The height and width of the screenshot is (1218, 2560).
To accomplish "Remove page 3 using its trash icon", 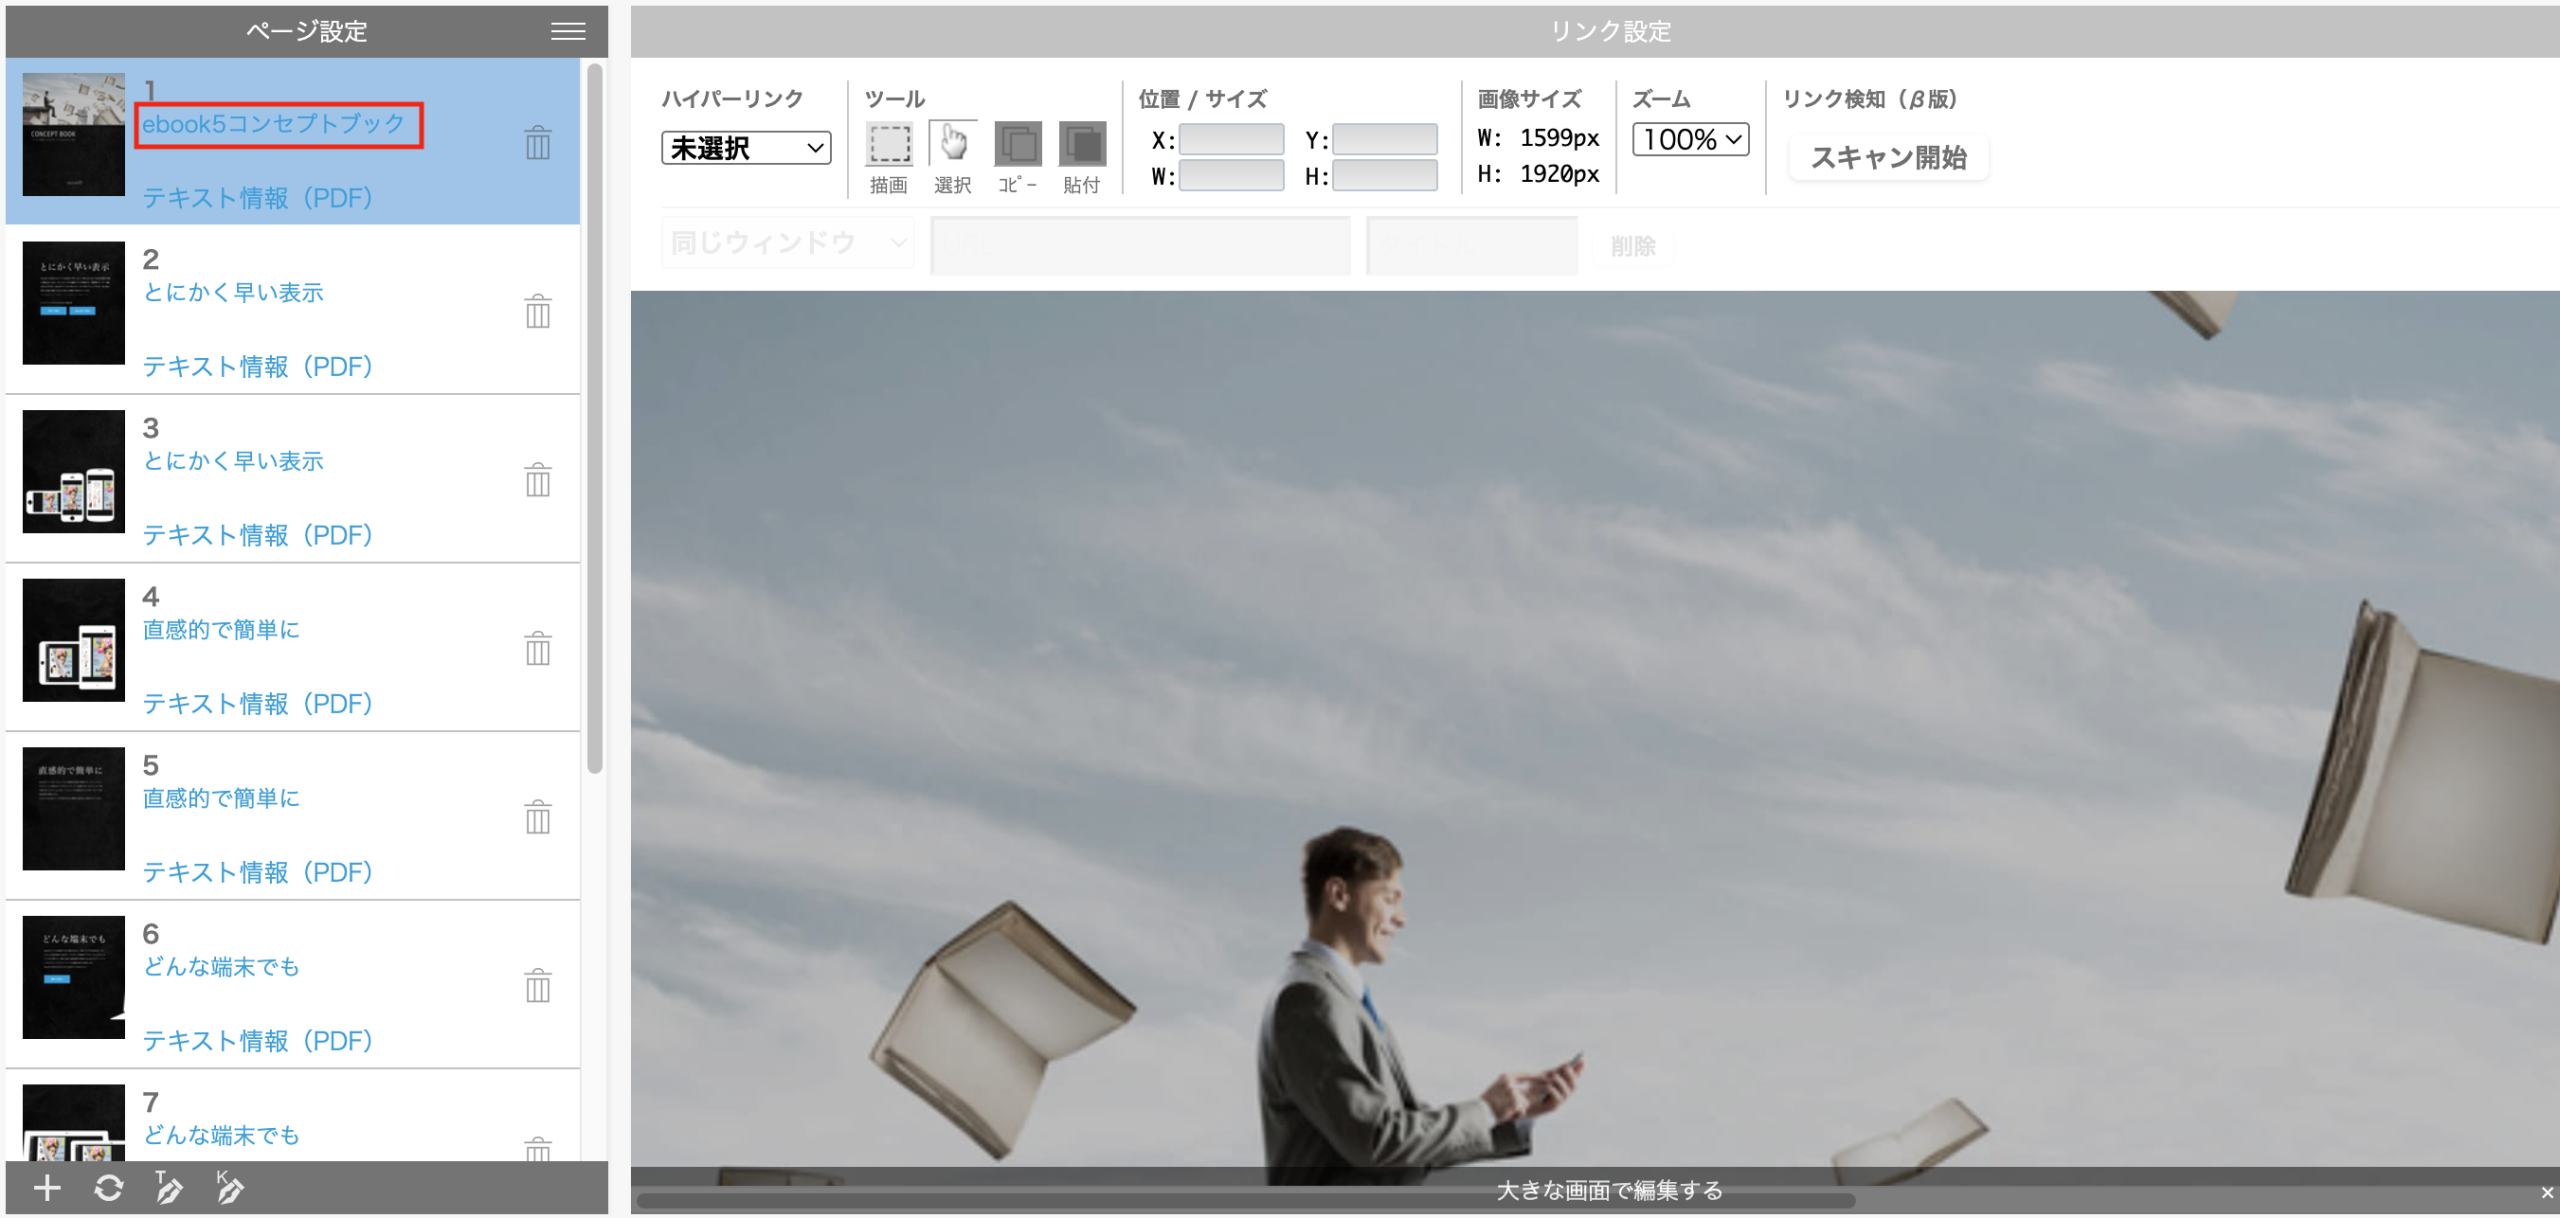I will tap(538, 480).
